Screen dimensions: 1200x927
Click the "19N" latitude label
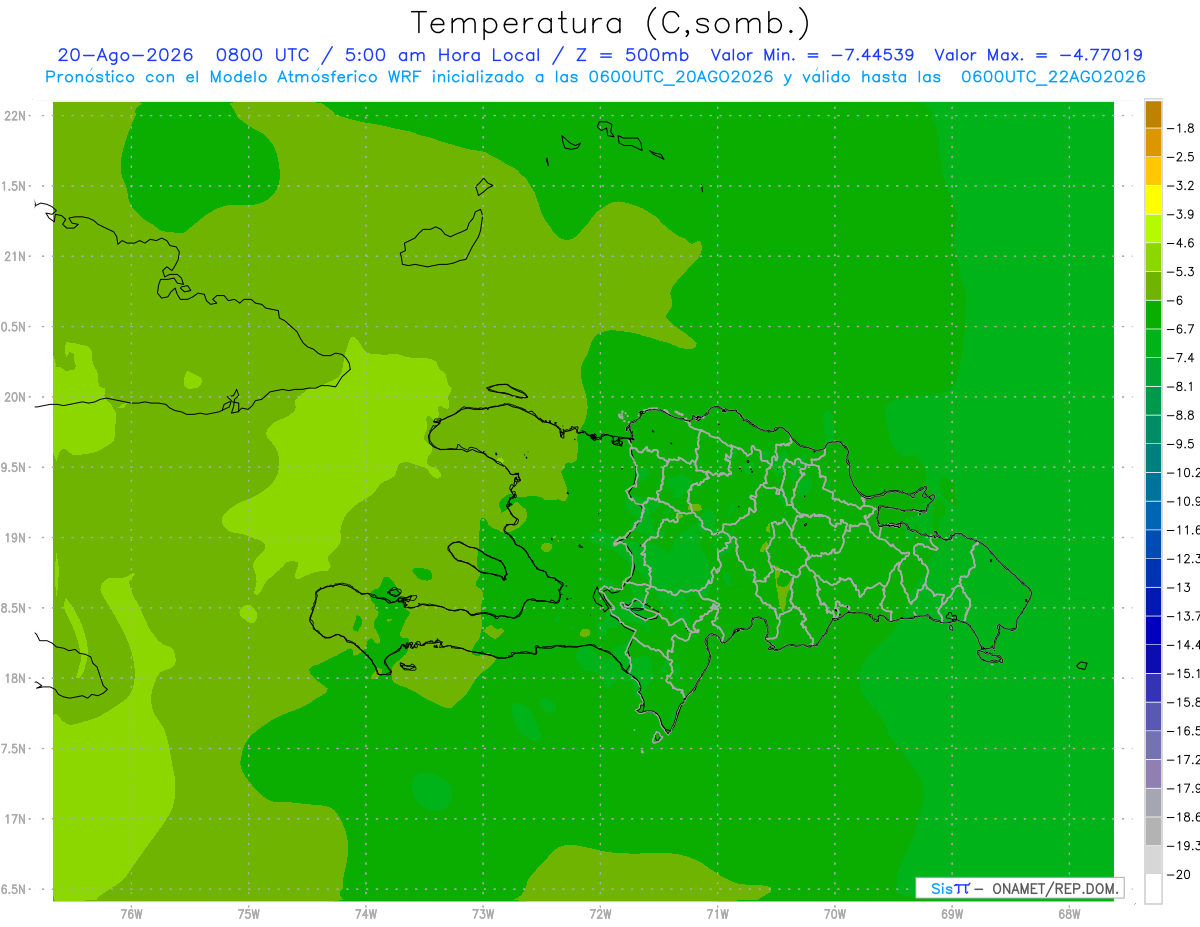[14, 538]
